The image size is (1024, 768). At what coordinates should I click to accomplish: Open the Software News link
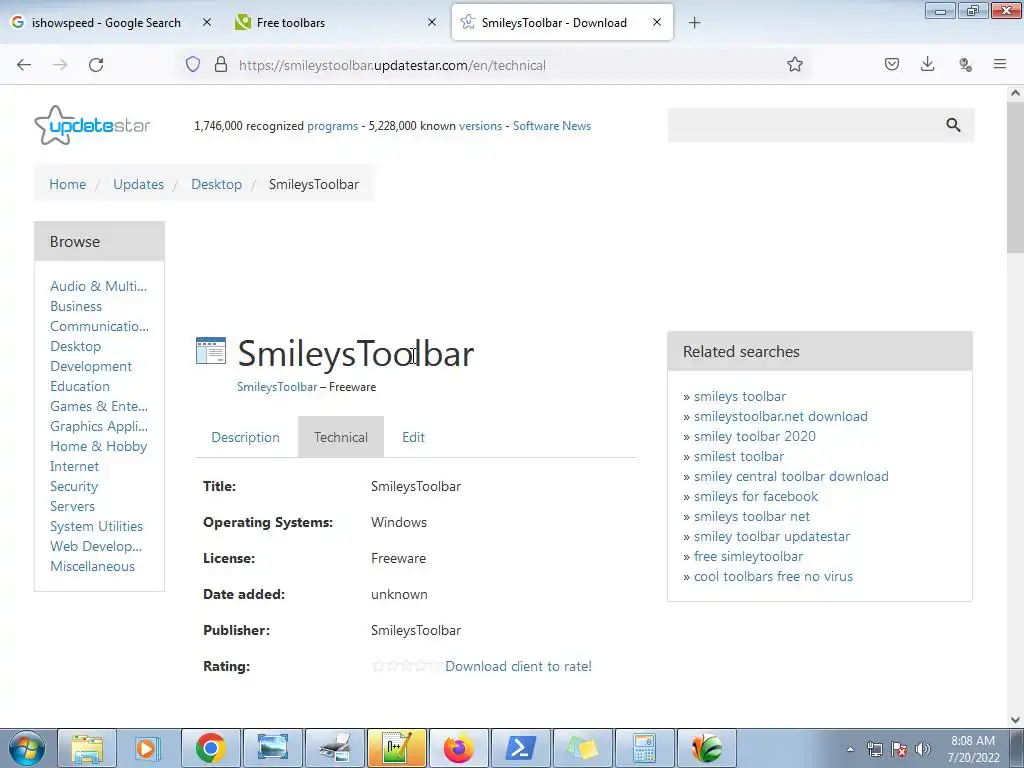tap(552, 126)
